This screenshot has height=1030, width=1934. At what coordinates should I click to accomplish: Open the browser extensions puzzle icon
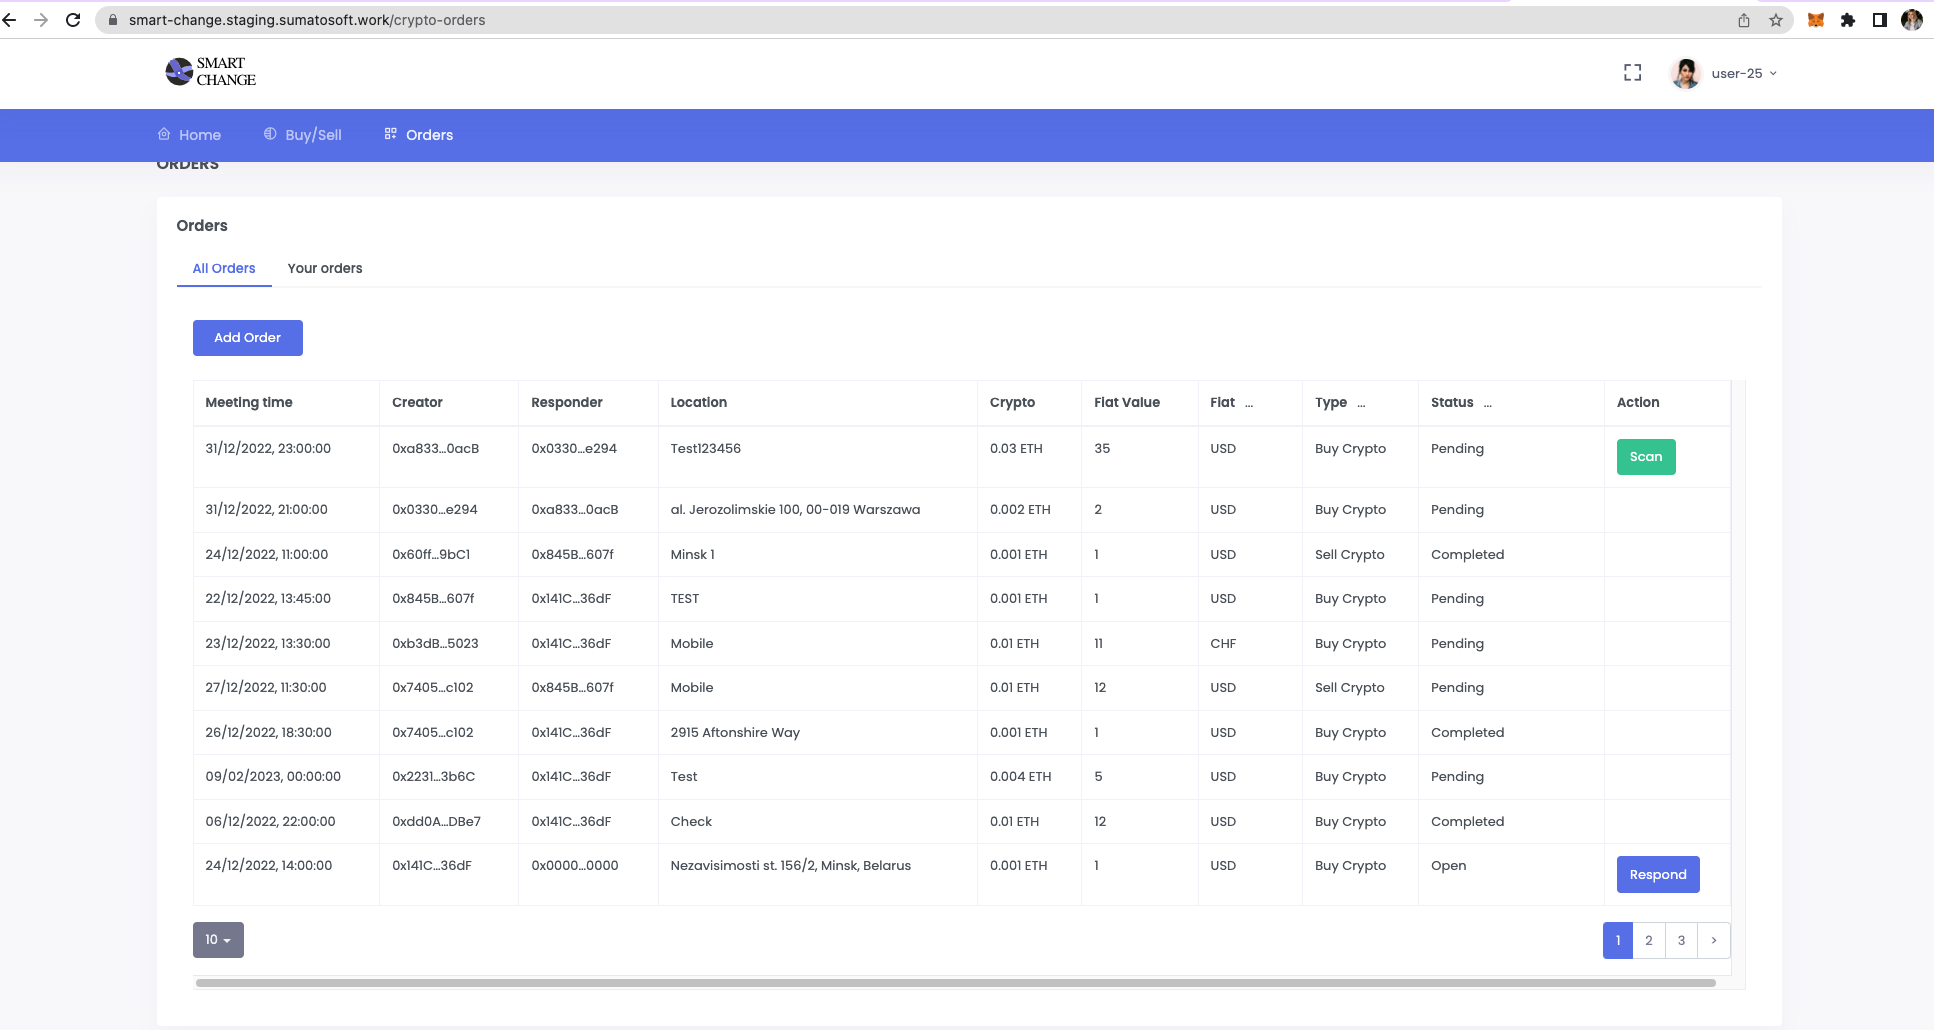(1848, 20)
